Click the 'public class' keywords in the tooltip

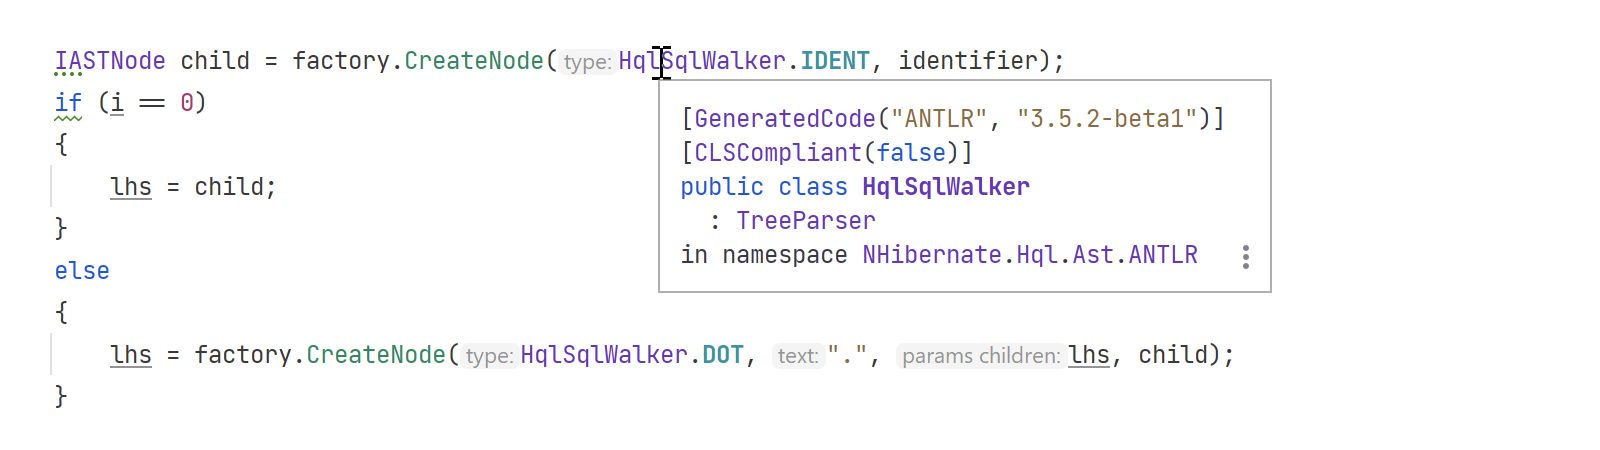[x=764, y=187]
